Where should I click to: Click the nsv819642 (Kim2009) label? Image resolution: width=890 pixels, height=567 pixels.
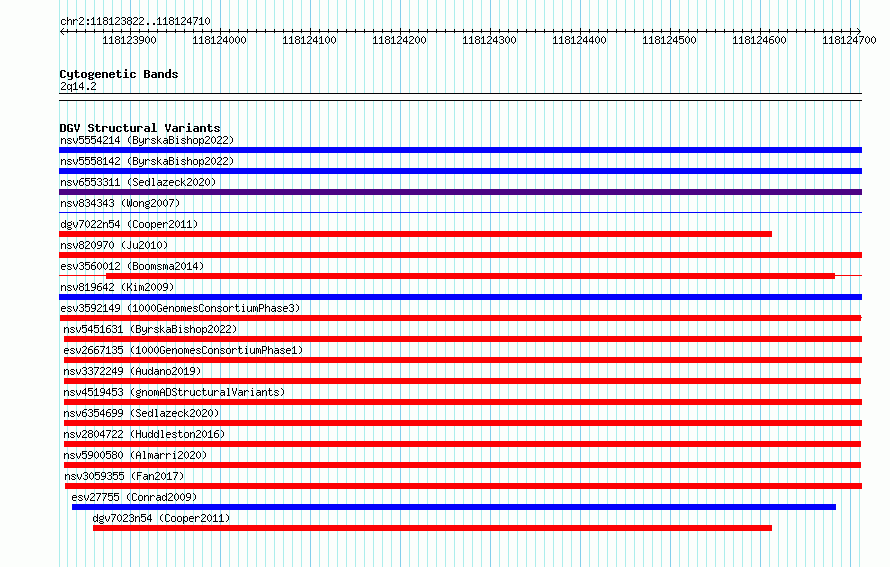pos(117,287)
